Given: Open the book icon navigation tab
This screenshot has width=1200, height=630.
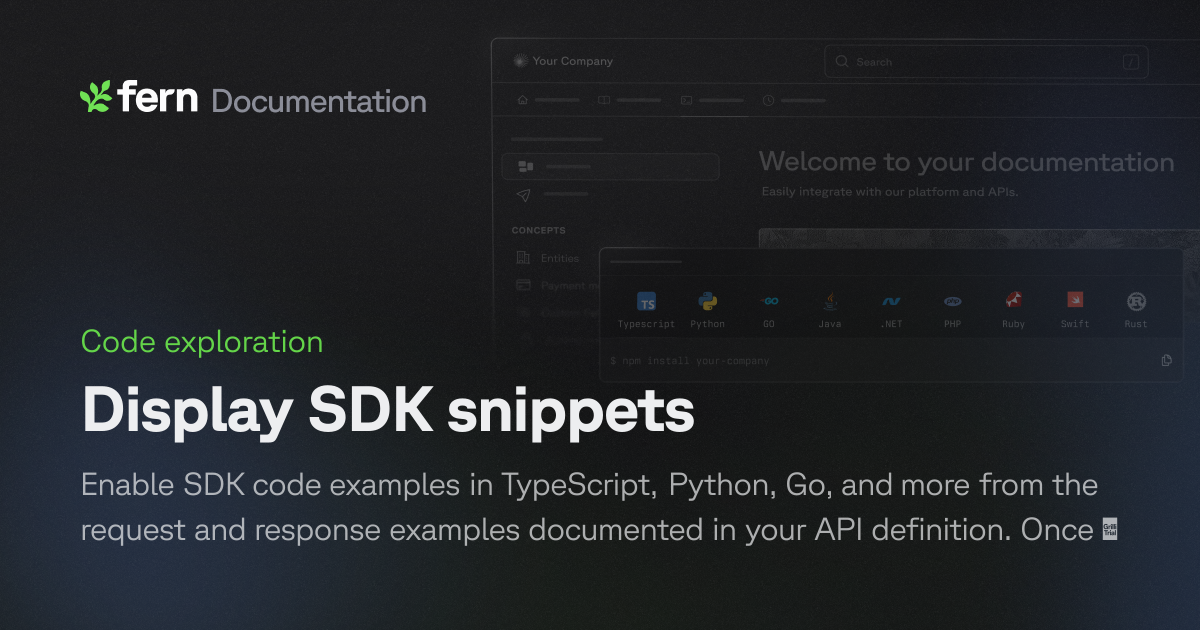Looking at the screenshot, I should (604, 100).
